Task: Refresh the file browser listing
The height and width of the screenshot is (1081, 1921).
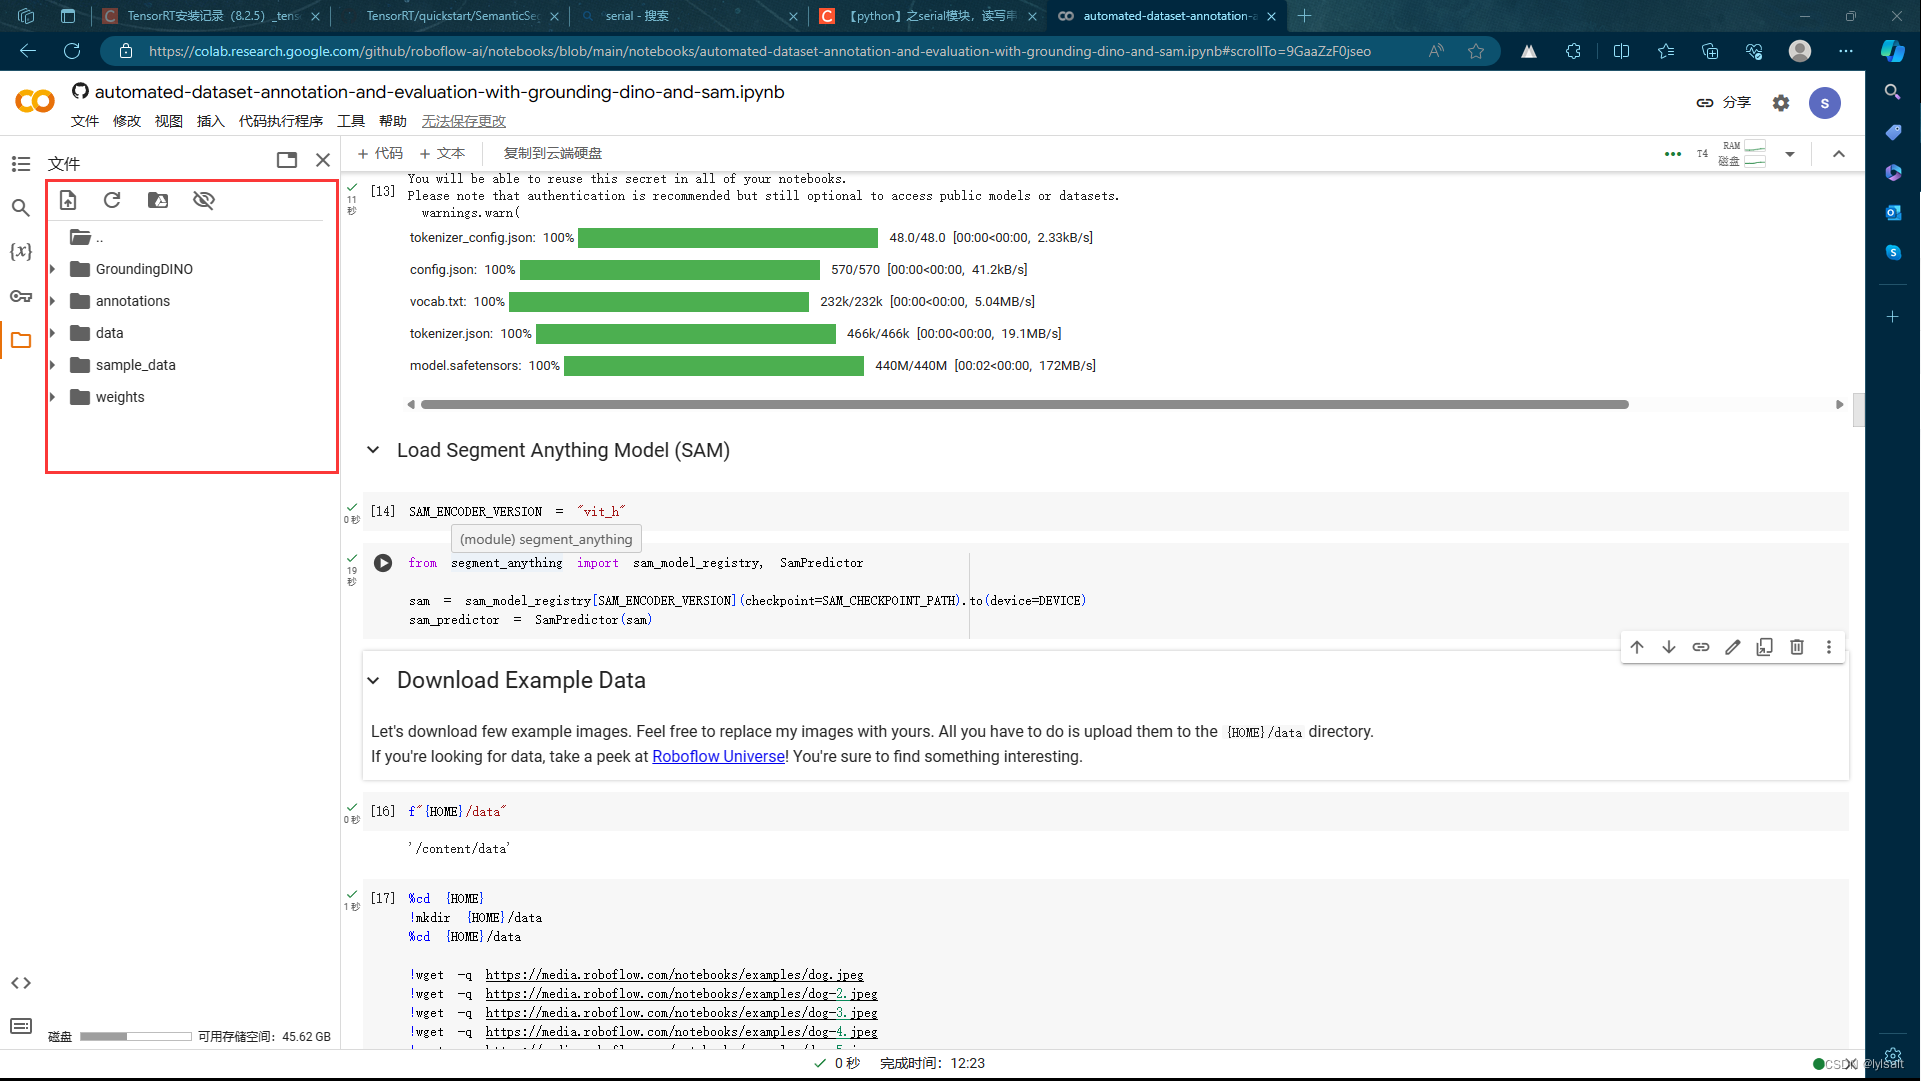Action: click(x=112, y=200)
